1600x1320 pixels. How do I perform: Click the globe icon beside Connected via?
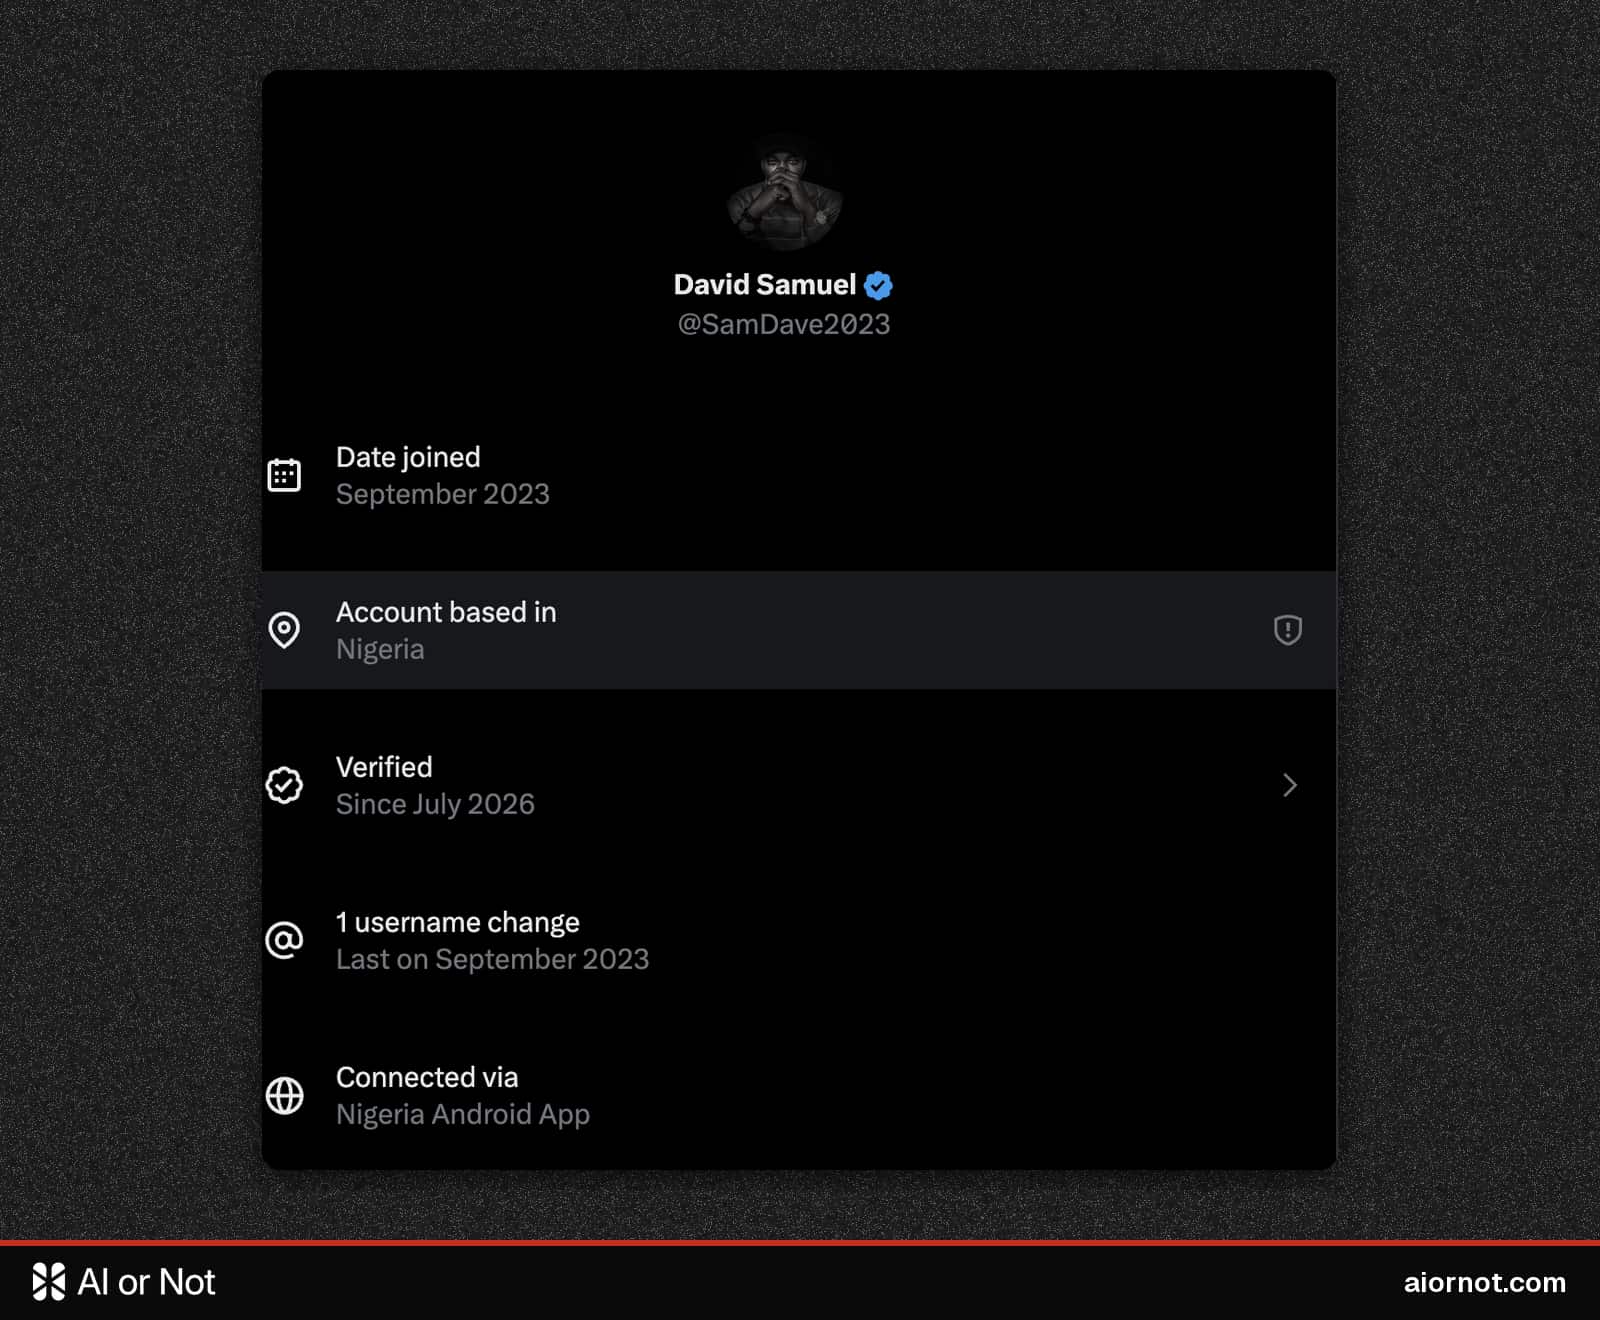pos(284,1095)
